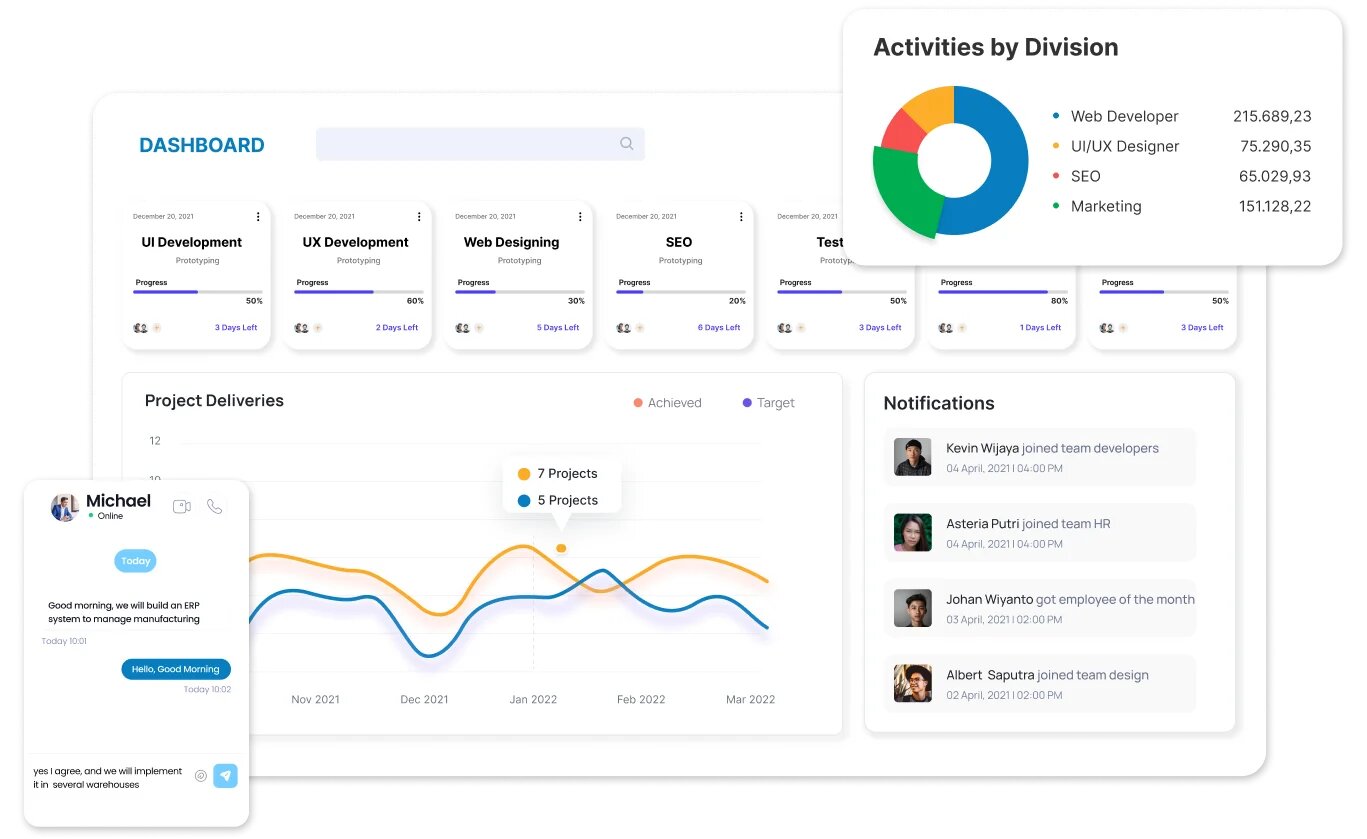Toggle the Achieved series in Project Deliveries
The image size is (1367, 839).
tap(667, 402)
